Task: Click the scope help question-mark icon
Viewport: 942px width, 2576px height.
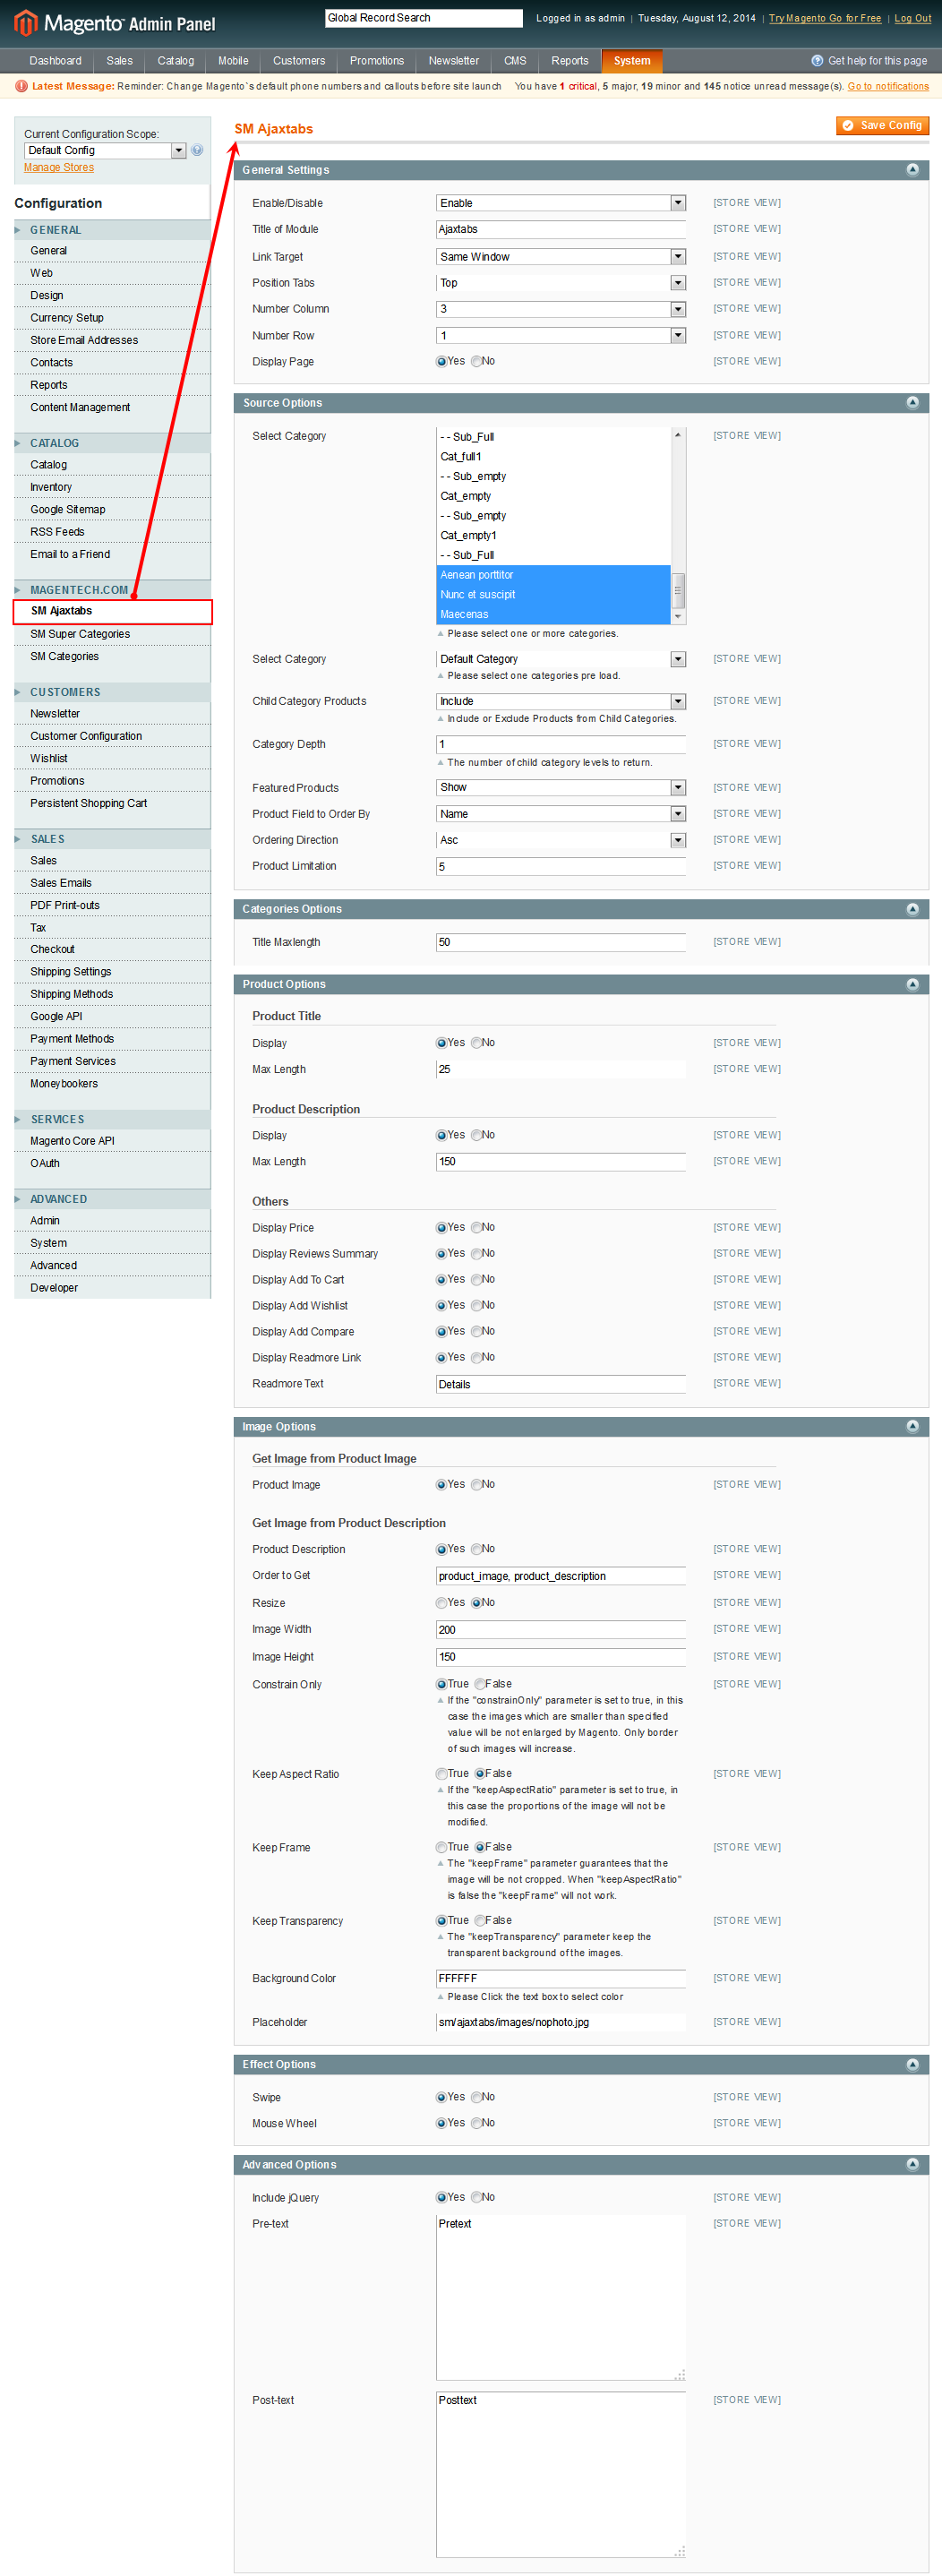Action: [197, 150]
